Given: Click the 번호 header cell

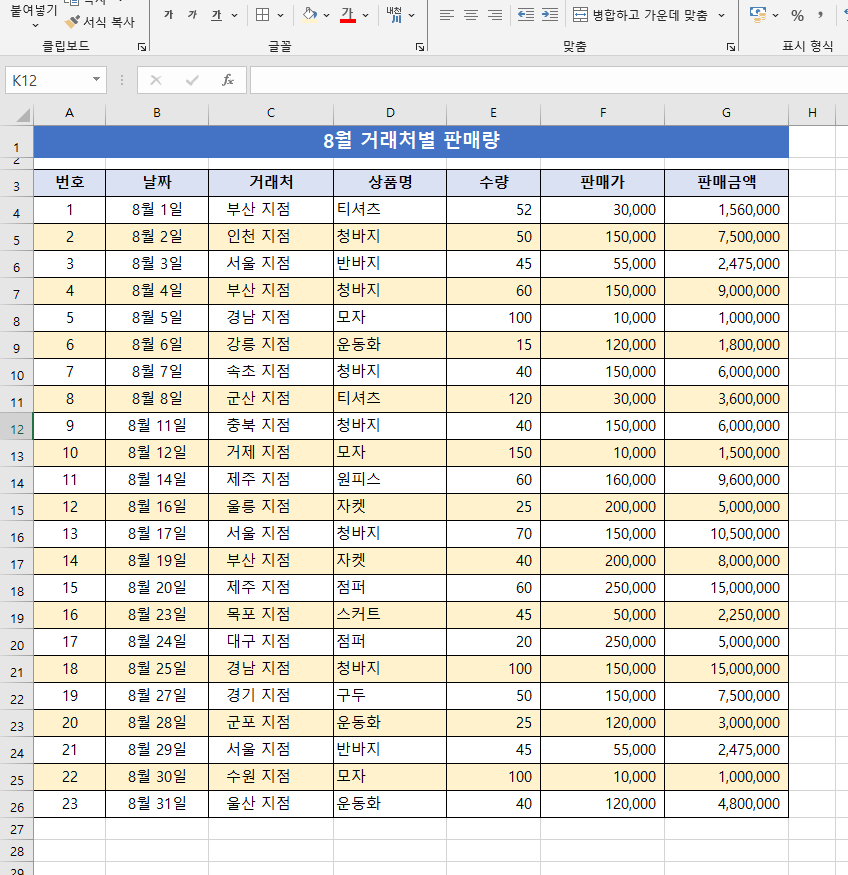Looking at the screenshot, I should click(70, 182).
